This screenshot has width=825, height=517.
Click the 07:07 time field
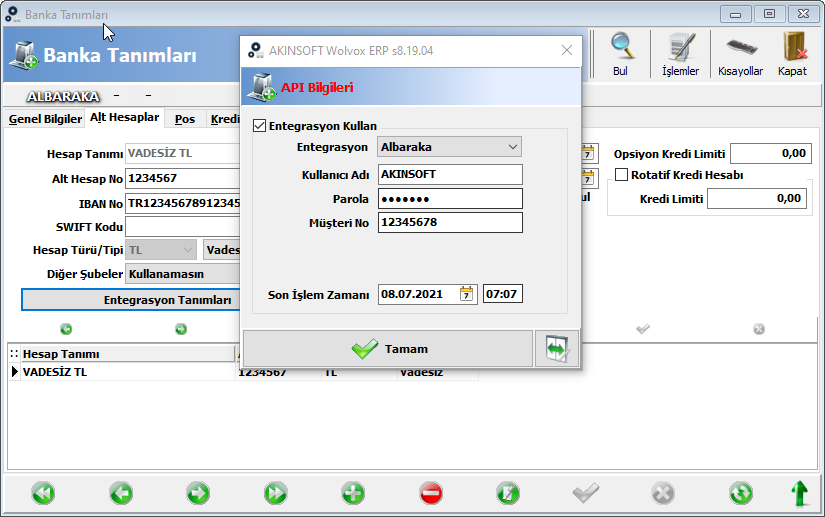502,294
